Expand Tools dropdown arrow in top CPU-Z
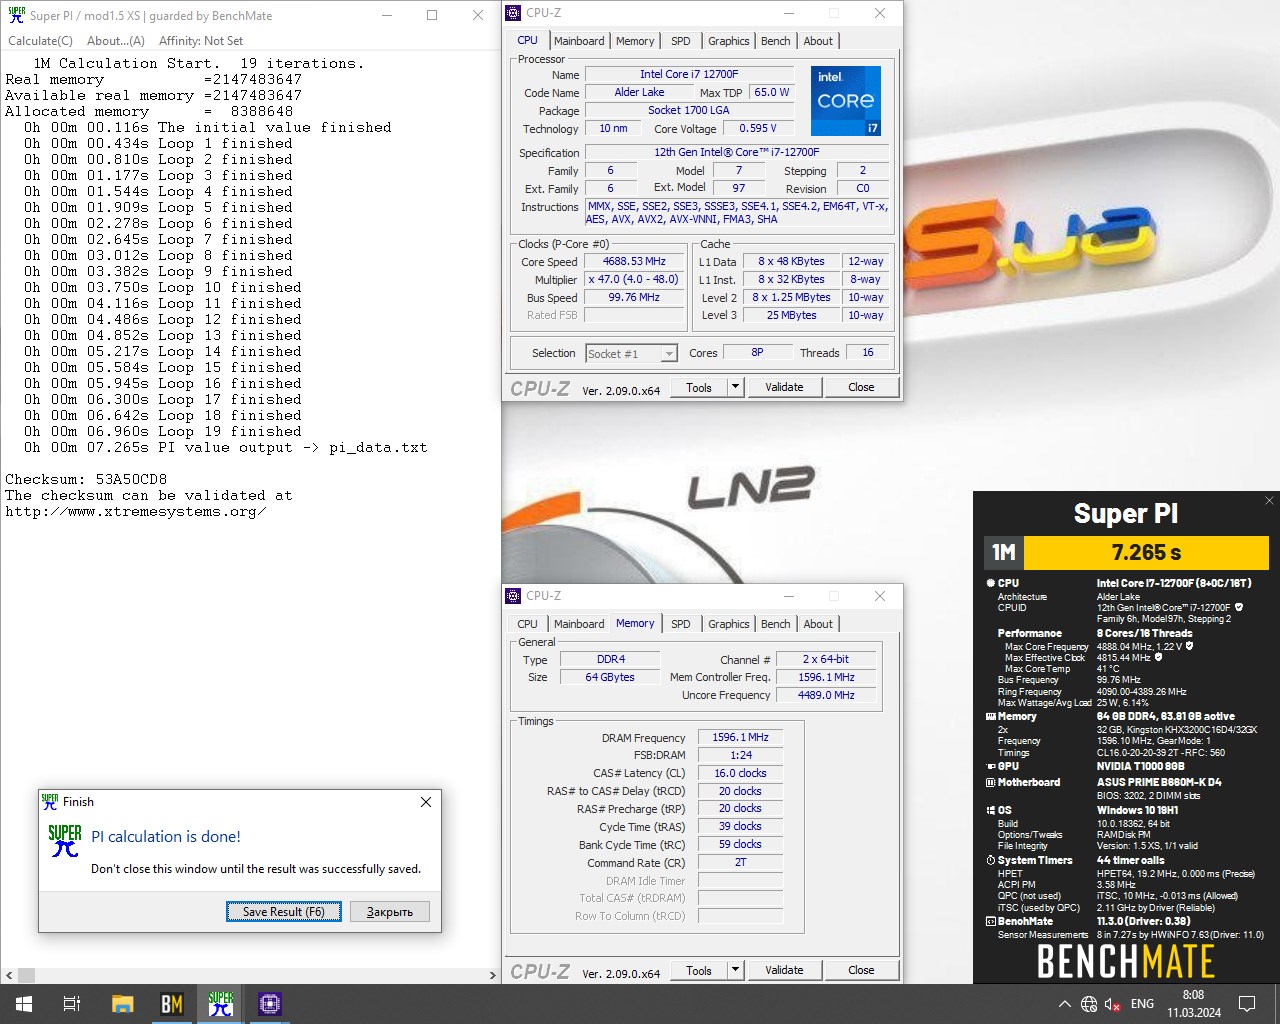 click(x=735, y=387)
